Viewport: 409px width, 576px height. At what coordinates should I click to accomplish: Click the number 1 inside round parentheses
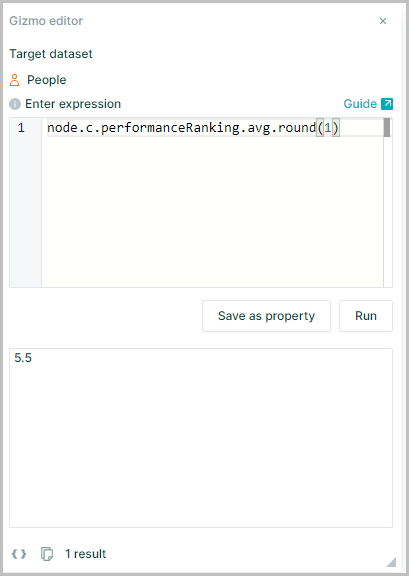point(327,128)
